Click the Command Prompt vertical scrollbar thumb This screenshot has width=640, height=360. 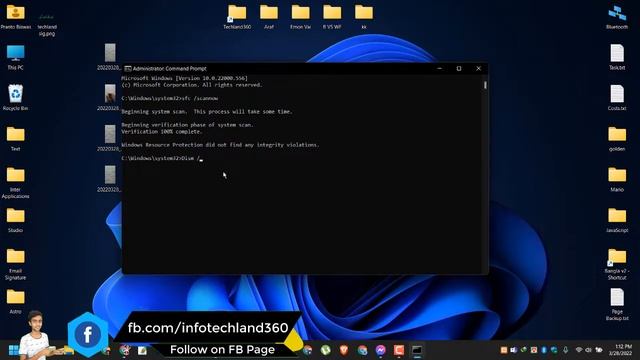485,85
